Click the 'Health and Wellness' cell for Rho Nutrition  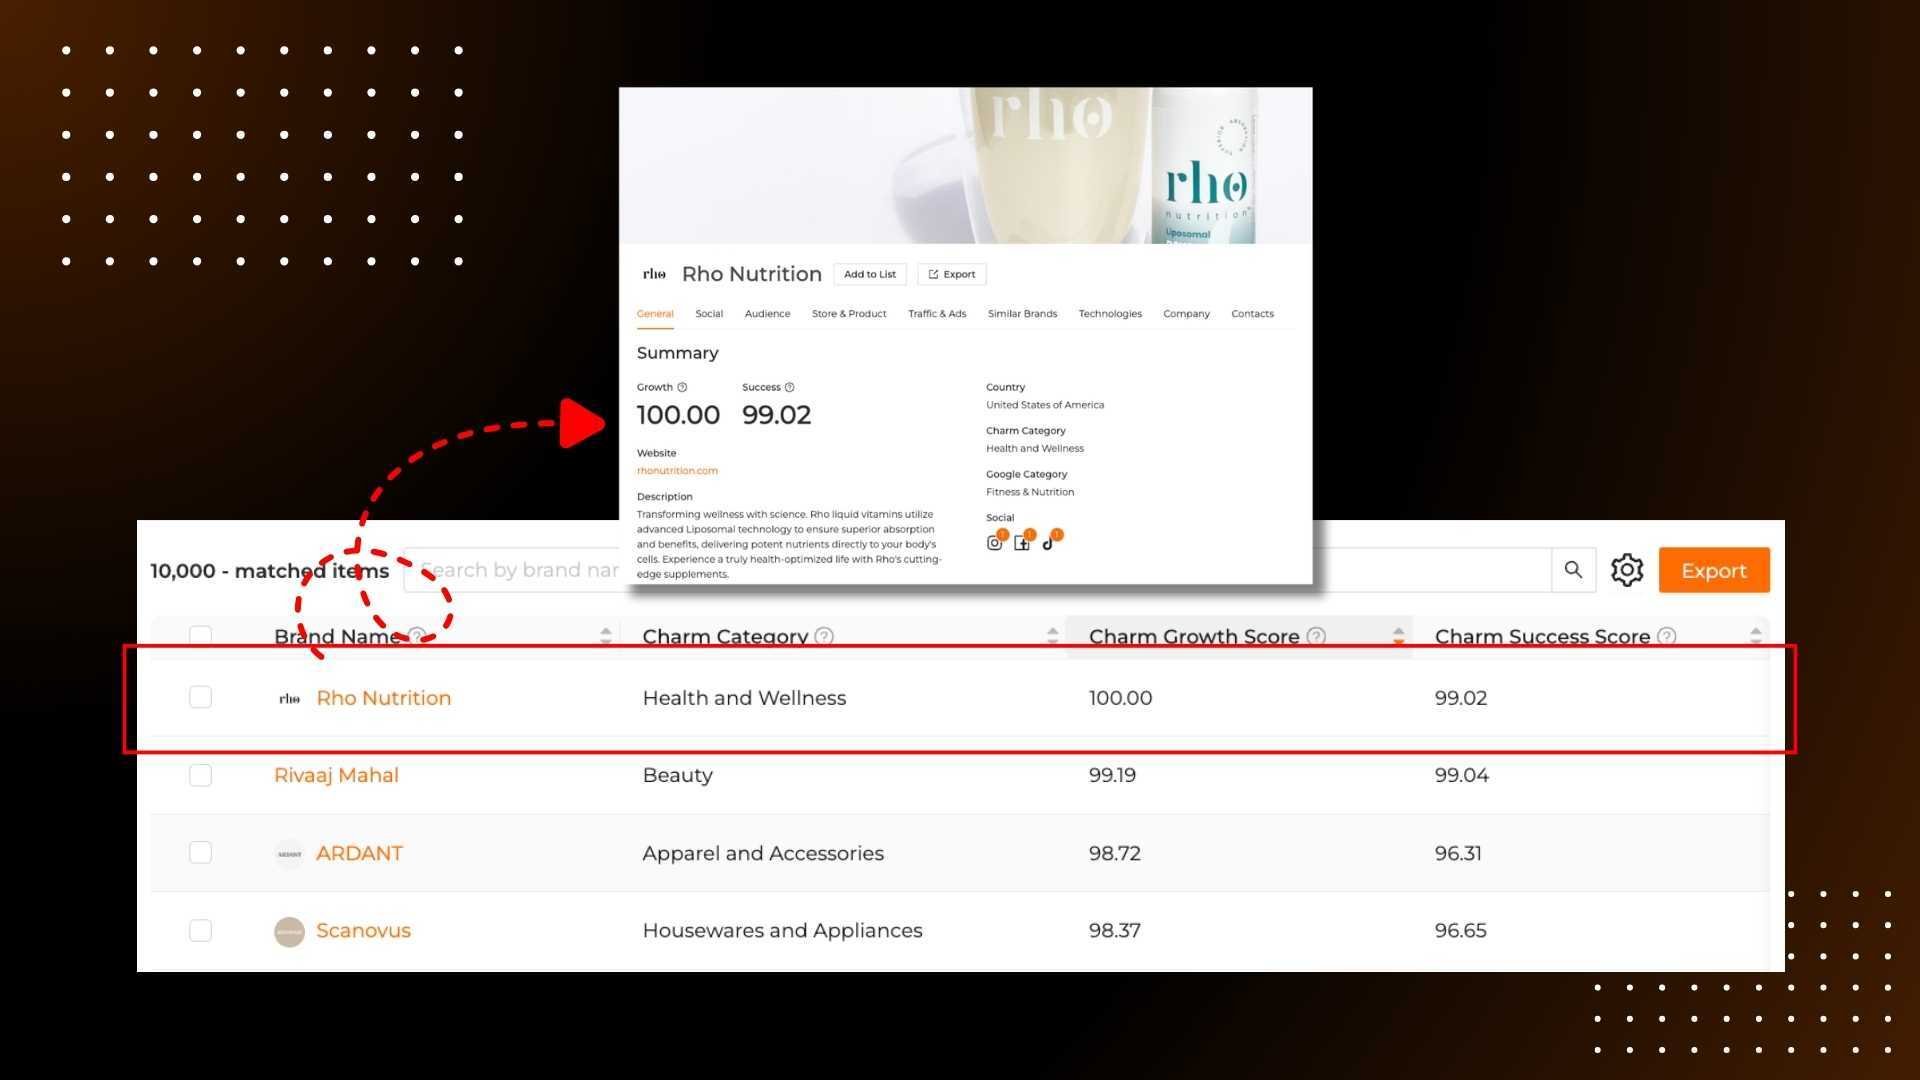click(744, 698)
